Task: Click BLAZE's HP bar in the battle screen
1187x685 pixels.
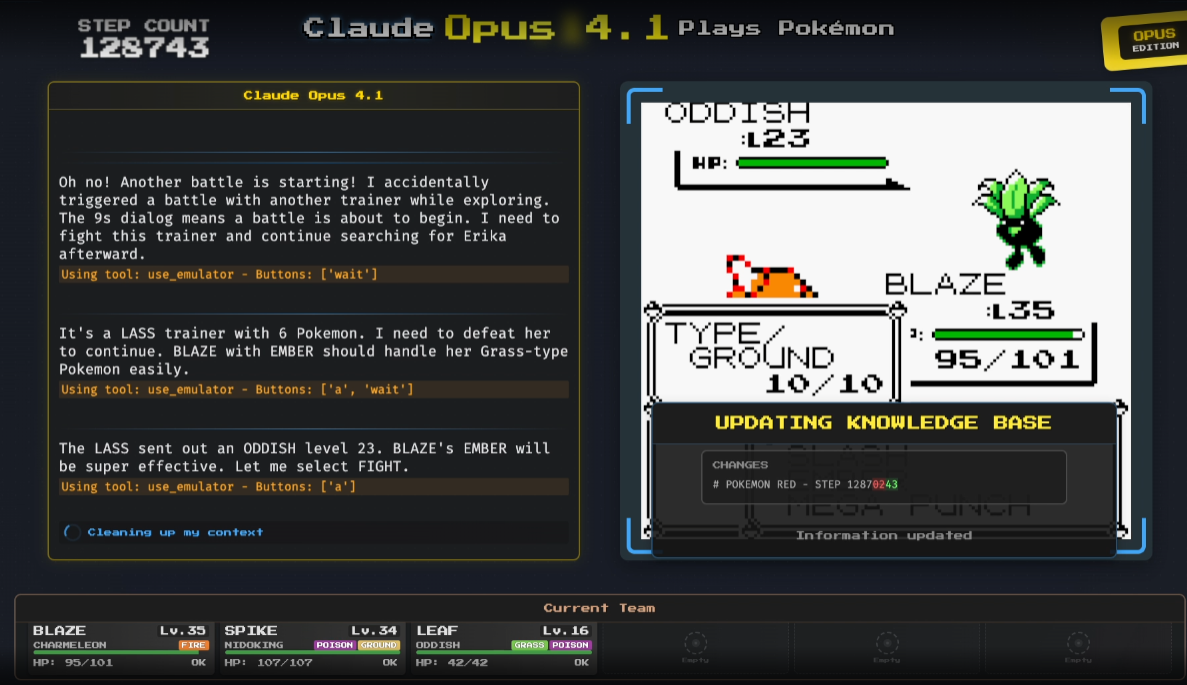Action: click(1008, 334)
